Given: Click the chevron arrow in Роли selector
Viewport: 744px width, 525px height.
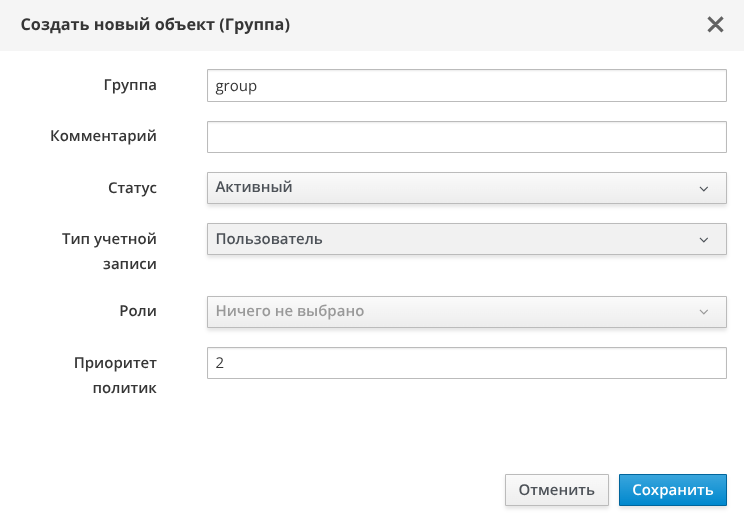Looking at the screenshot, I should 704,312.
